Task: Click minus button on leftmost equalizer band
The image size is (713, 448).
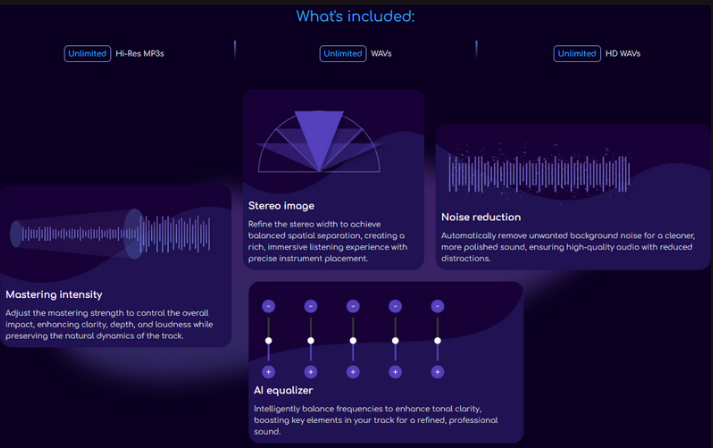Action: coord(268,306)
